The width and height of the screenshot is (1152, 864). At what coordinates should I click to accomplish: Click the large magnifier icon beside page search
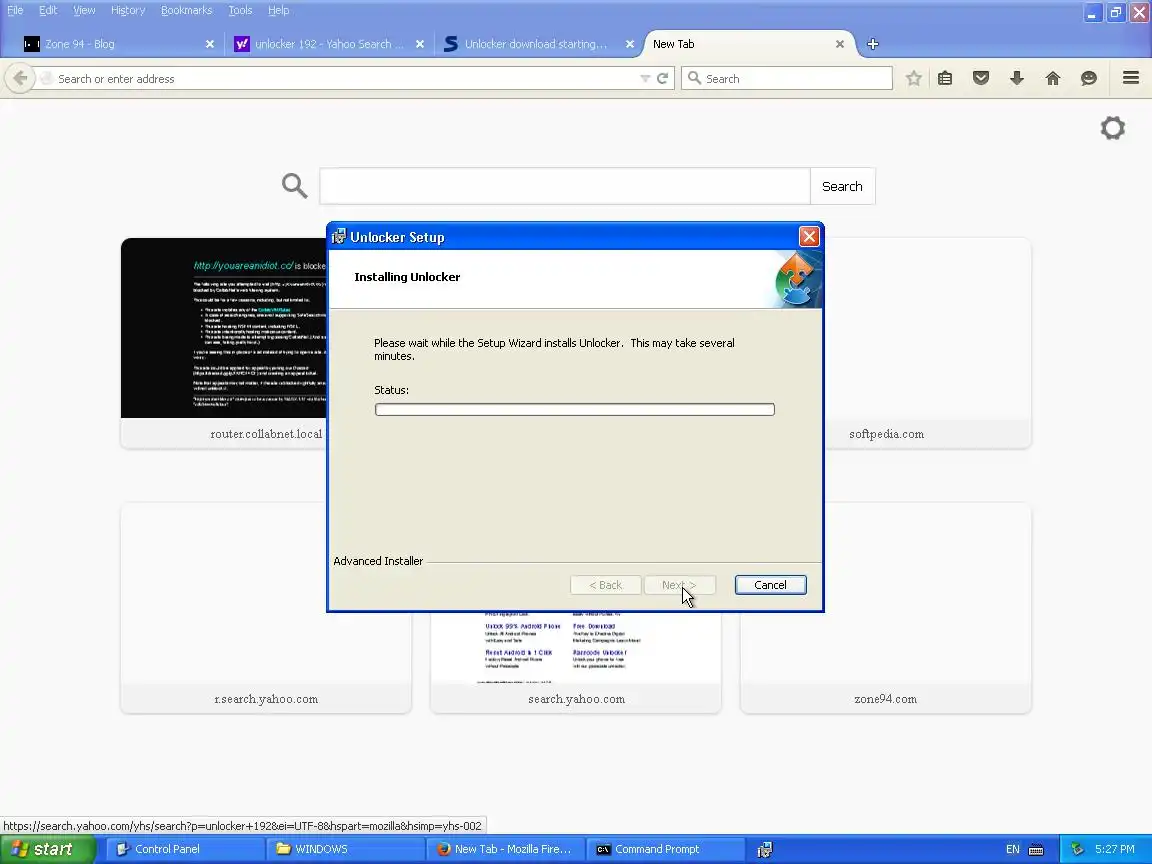coord(295,186)
